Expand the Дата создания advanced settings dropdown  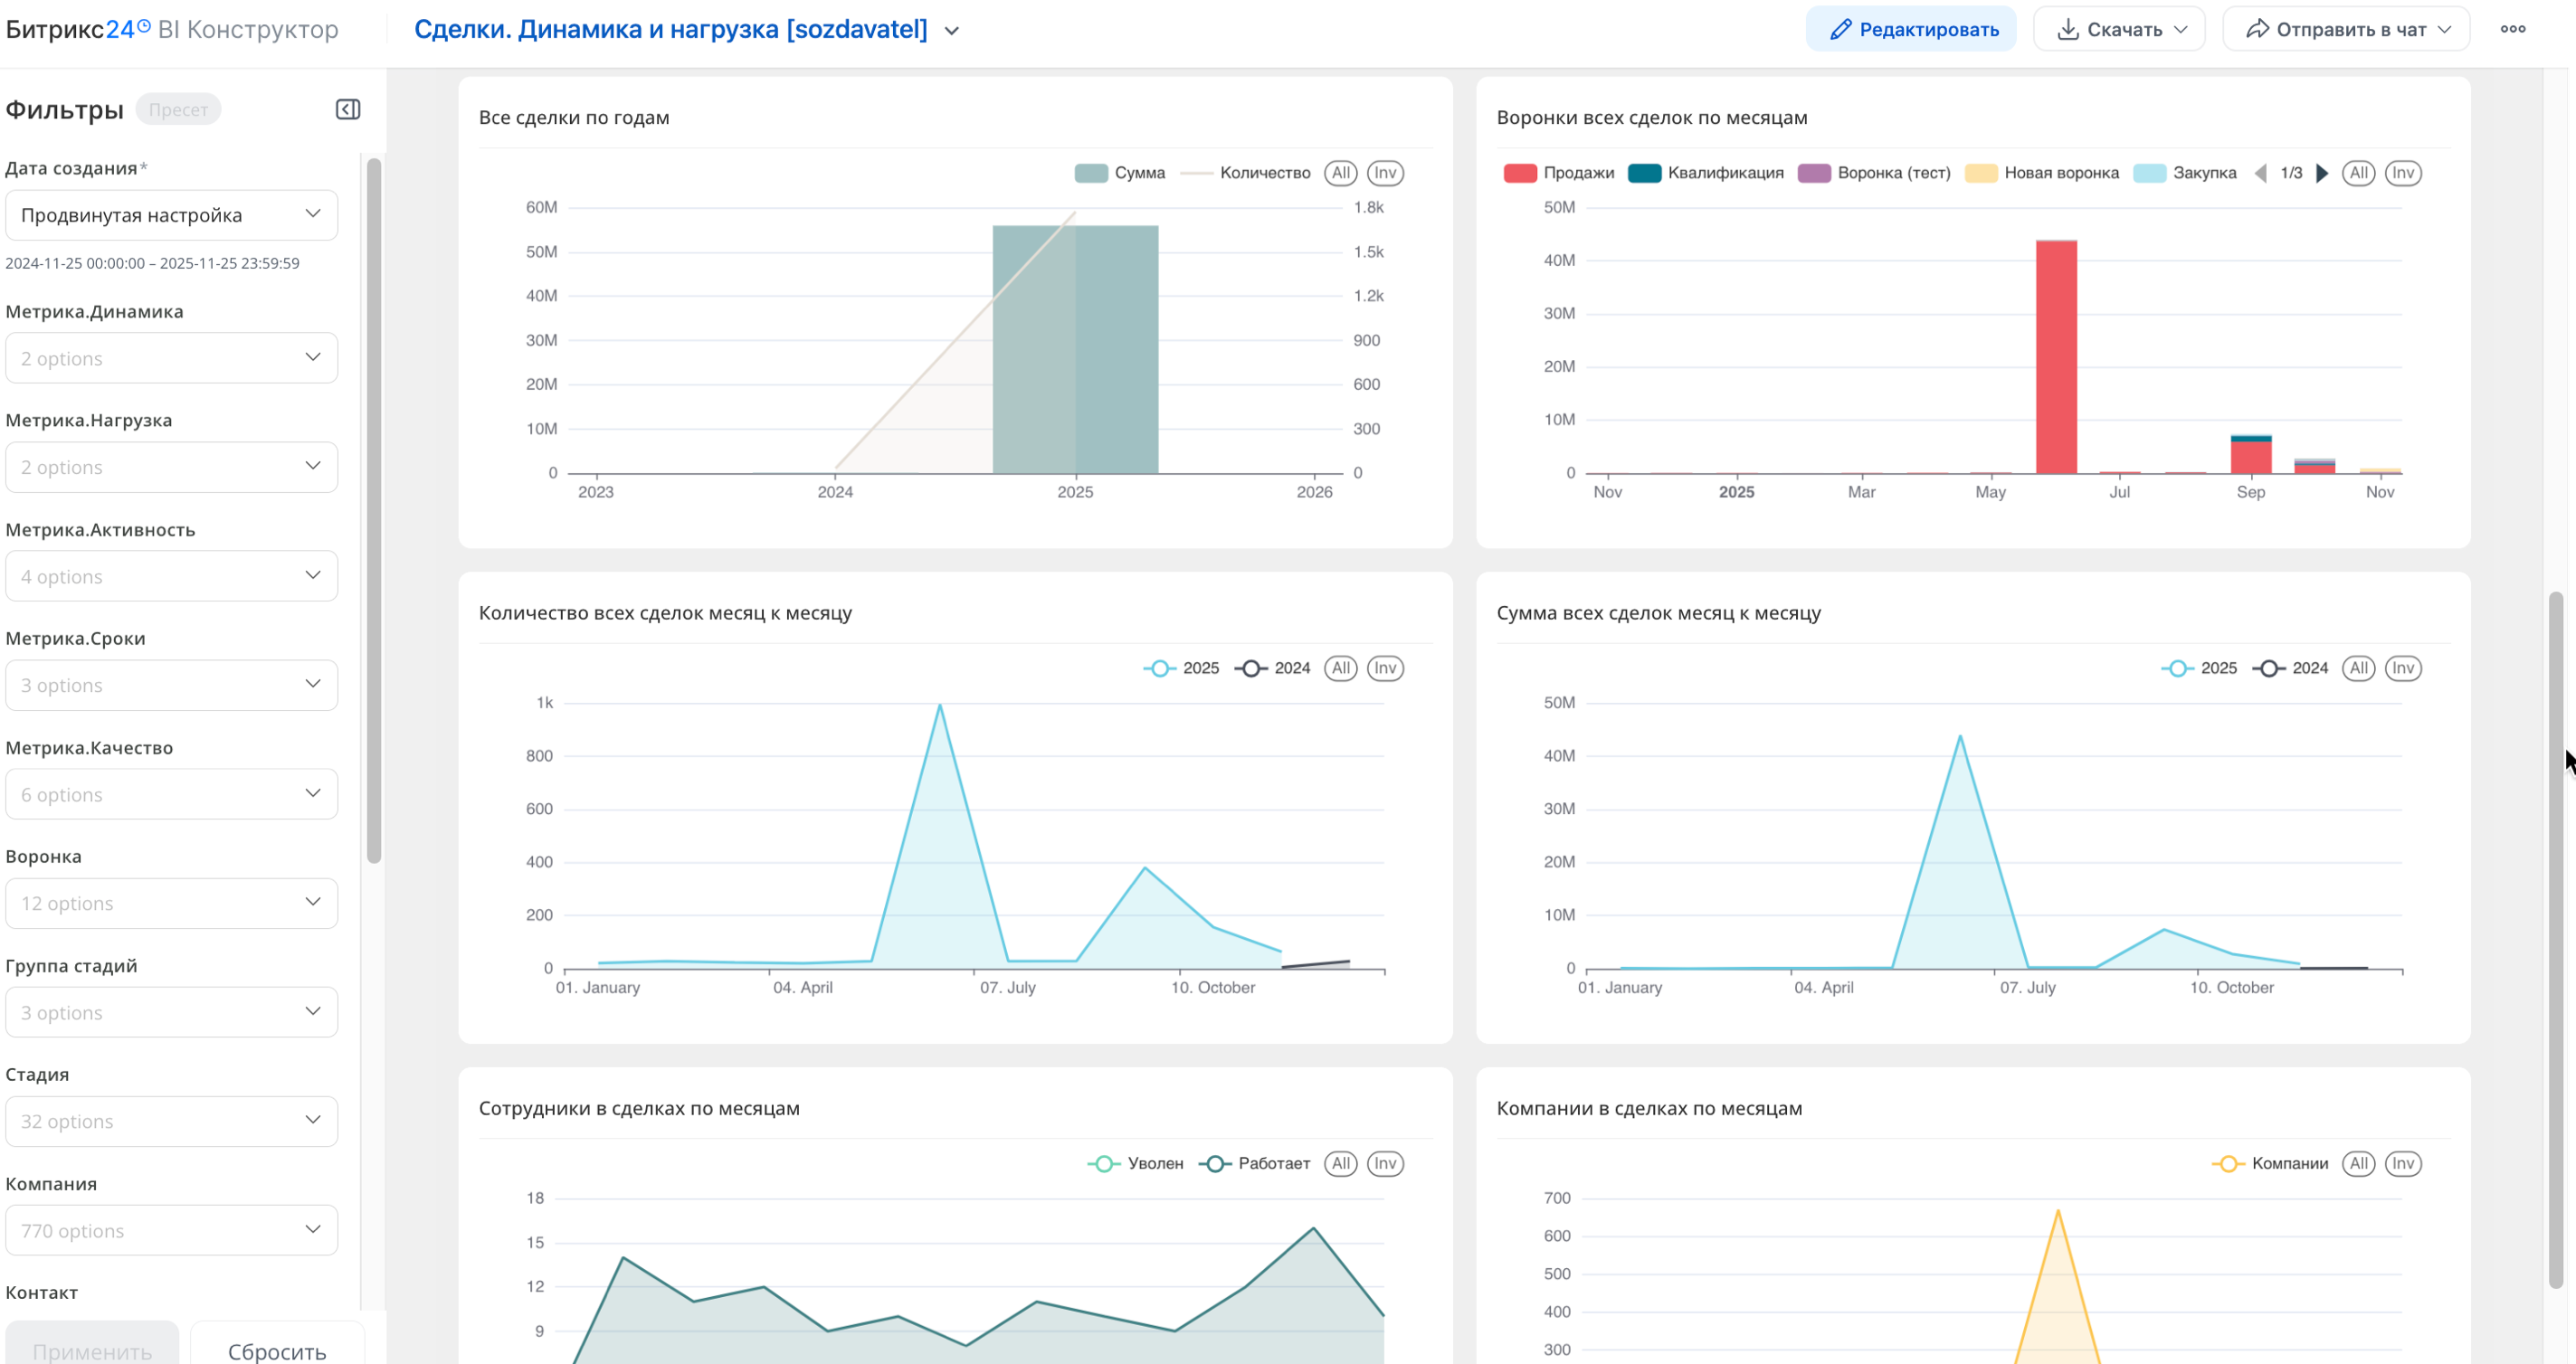coord(171,215)
